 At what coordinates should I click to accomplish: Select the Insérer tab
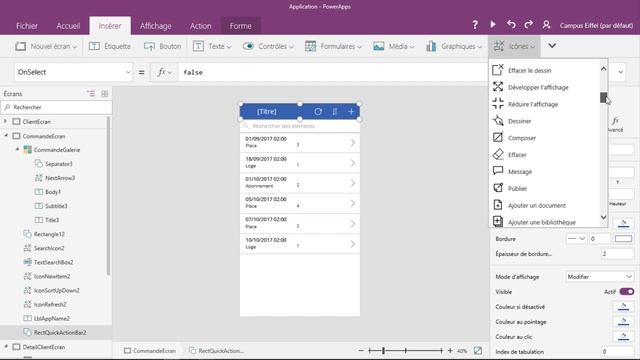(110, 26)
